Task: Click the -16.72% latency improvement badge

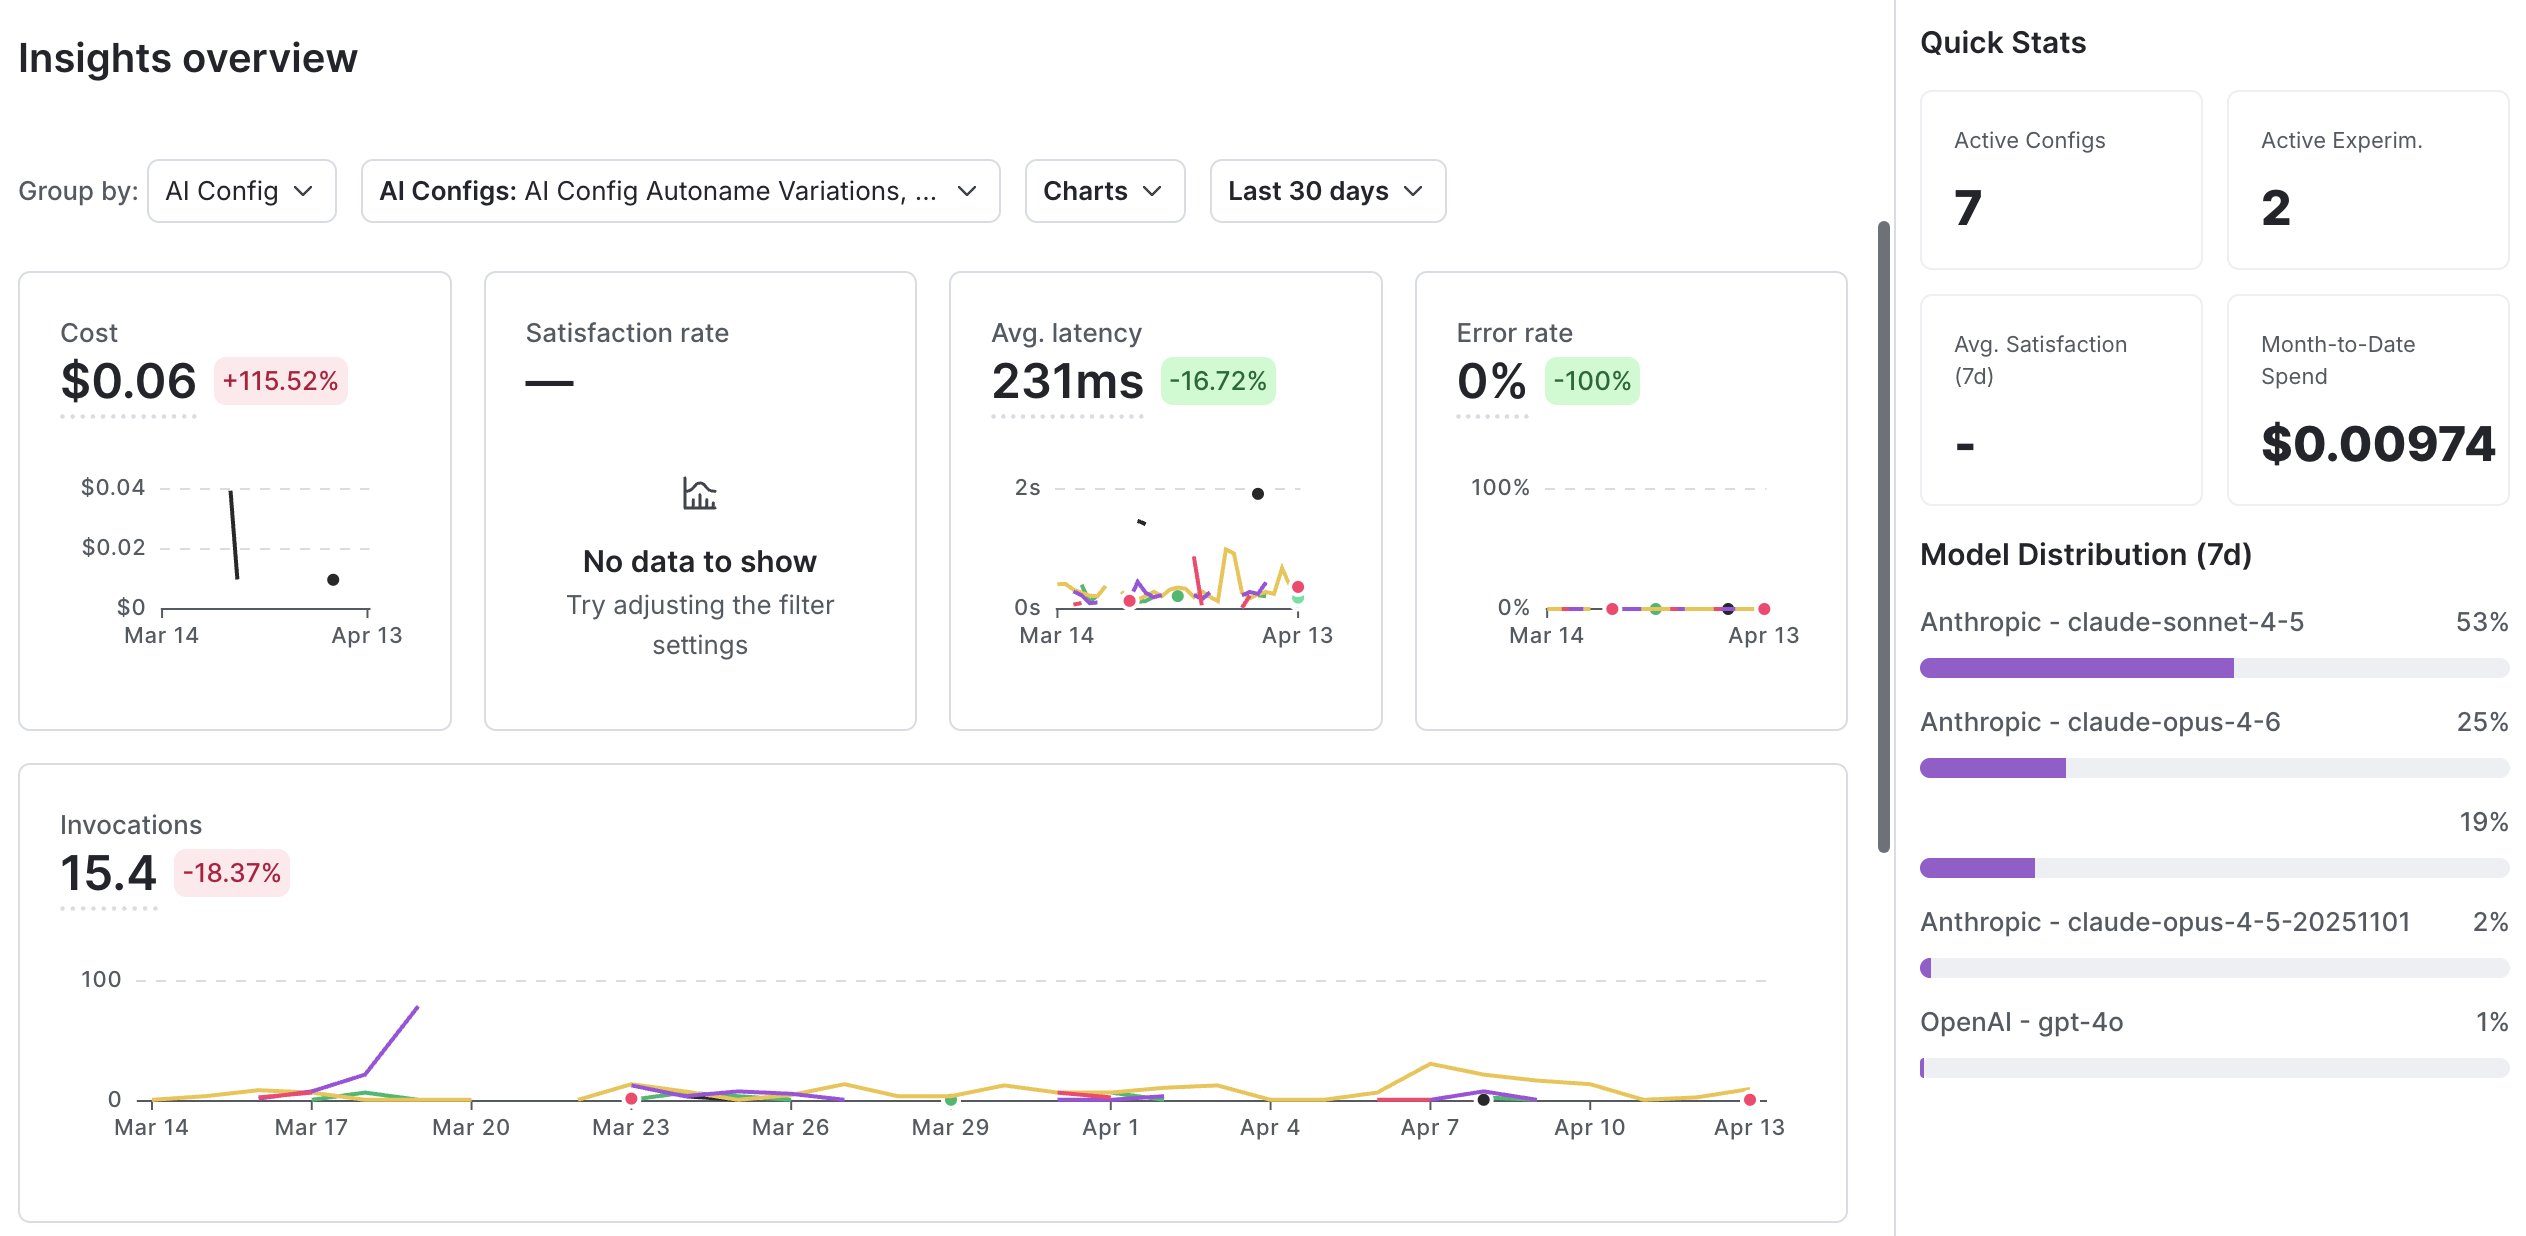Action: [x=1216, y=380]
